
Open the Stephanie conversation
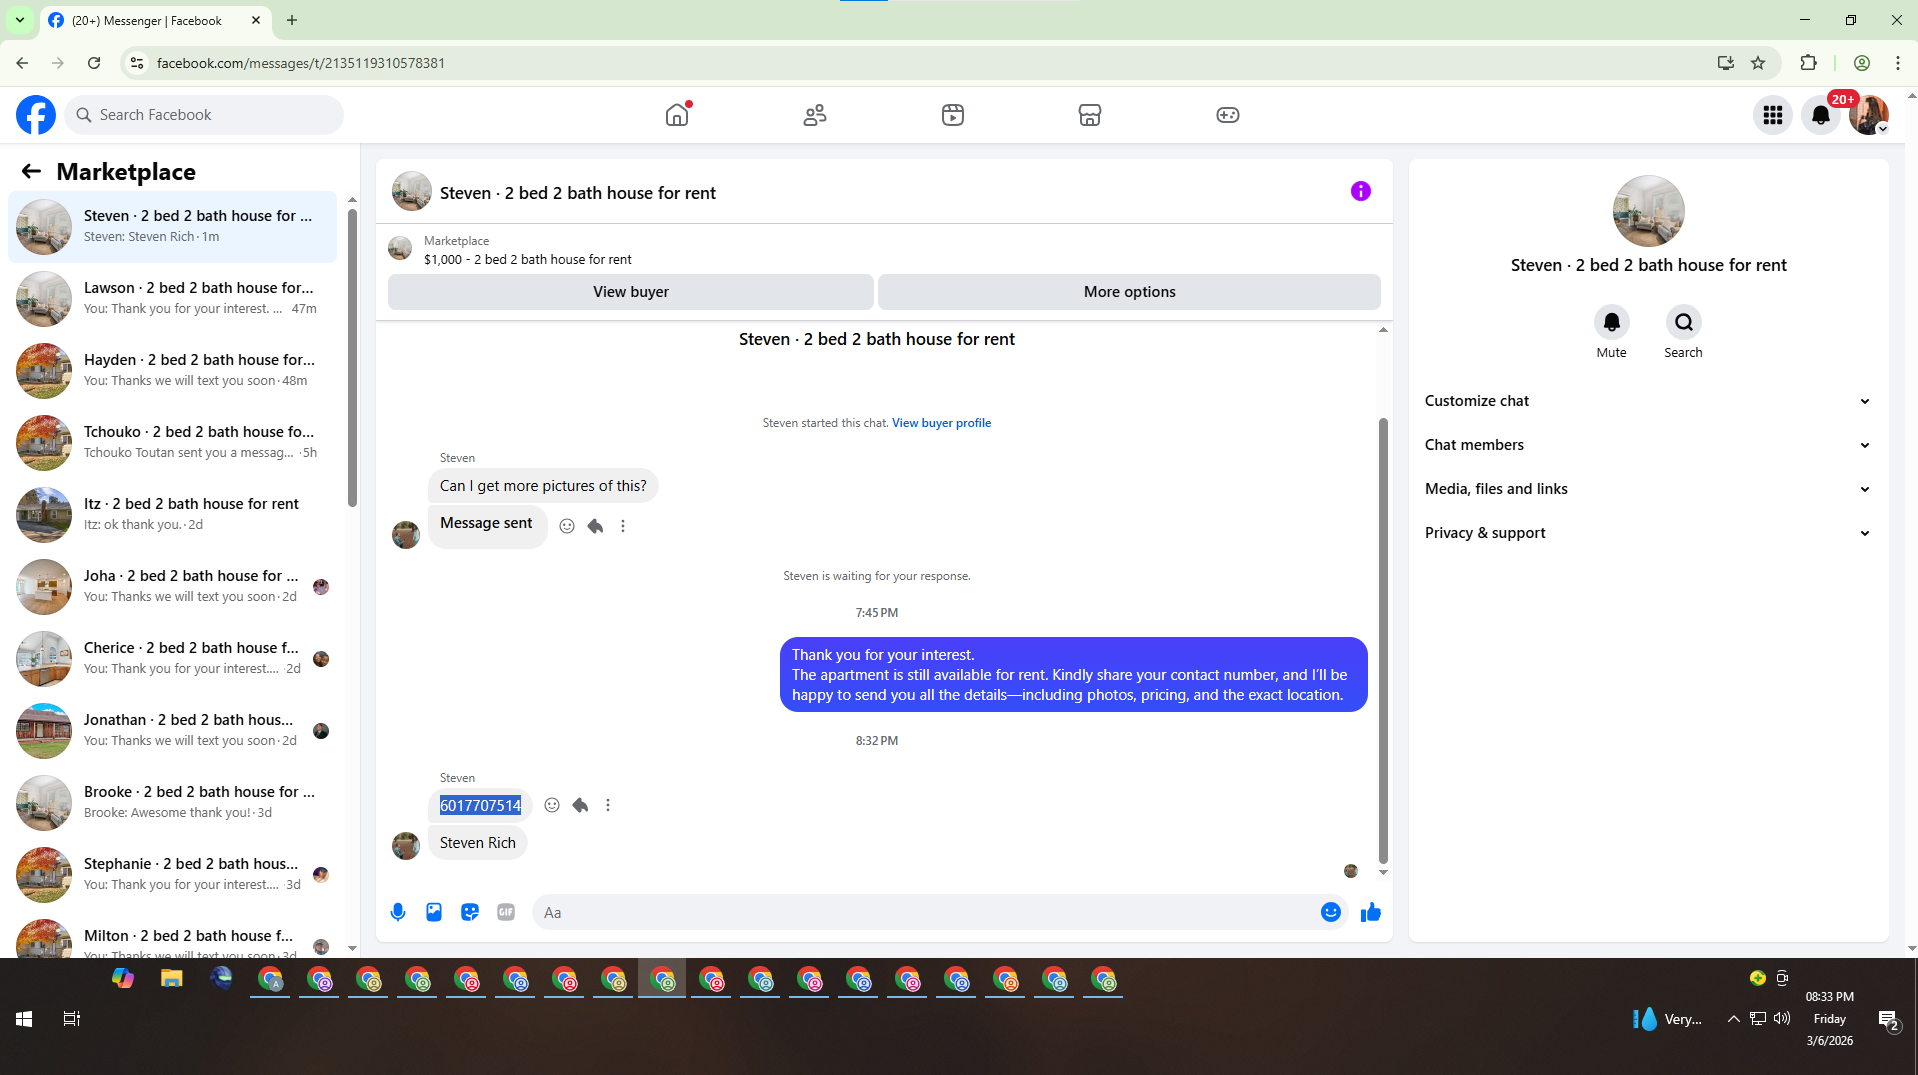click(173, 874)
